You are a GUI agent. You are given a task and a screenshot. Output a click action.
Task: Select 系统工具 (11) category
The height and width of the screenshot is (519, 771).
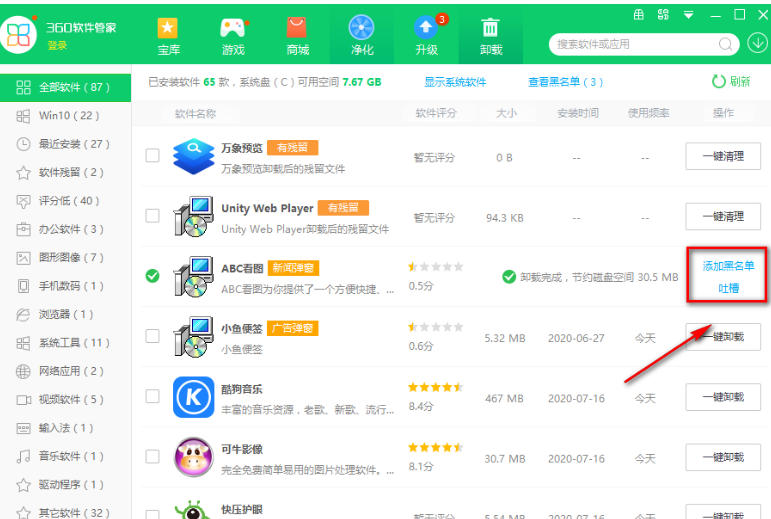tap(65, 343)
